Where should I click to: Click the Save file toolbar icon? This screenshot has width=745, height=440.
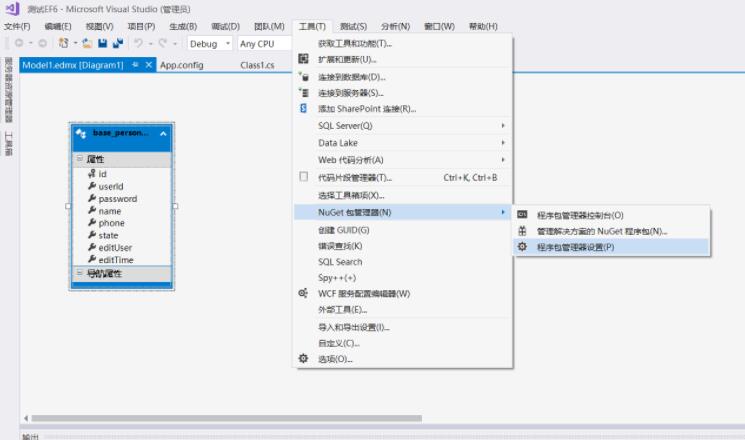[x=103, y=43]
